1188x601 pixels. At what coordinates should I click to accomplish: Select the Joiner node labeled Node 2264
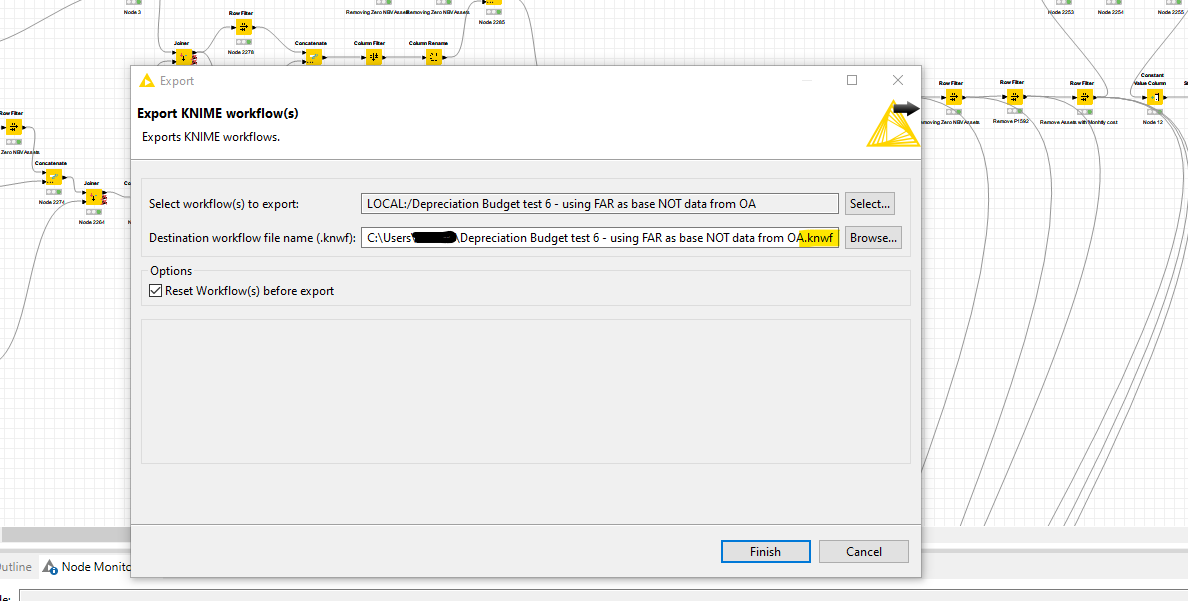coord(92,196)
